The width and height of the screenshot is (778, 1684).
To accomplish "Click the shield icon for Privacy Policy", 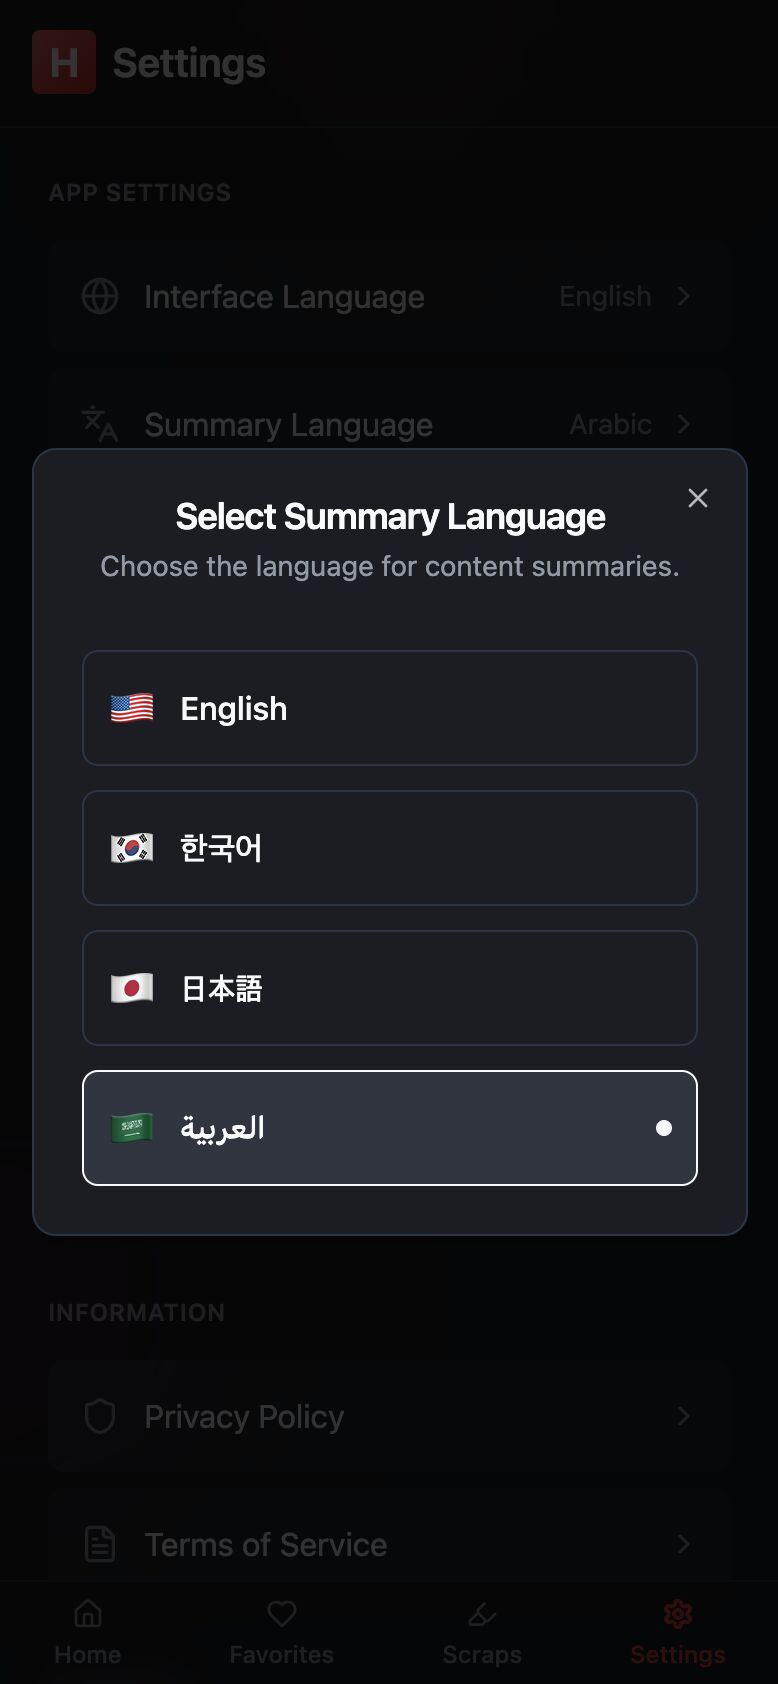I will click(x=100, y=1416).
